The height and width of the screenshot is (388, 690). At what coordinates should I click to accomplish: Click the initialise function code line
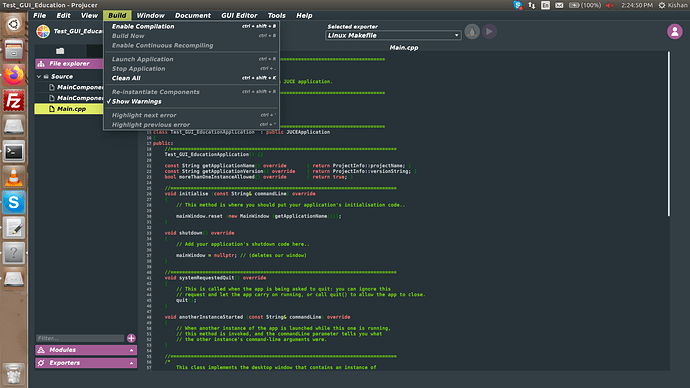tap(240, 194)
